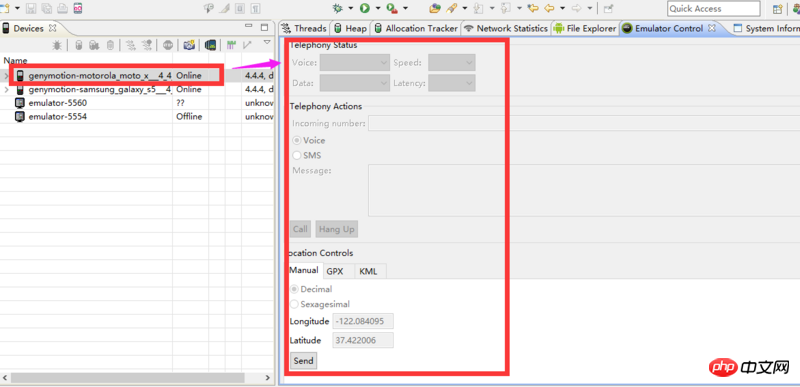Click the Last Edit Location arrow icon
800x387 pixels.
click(x=533, y=8)
